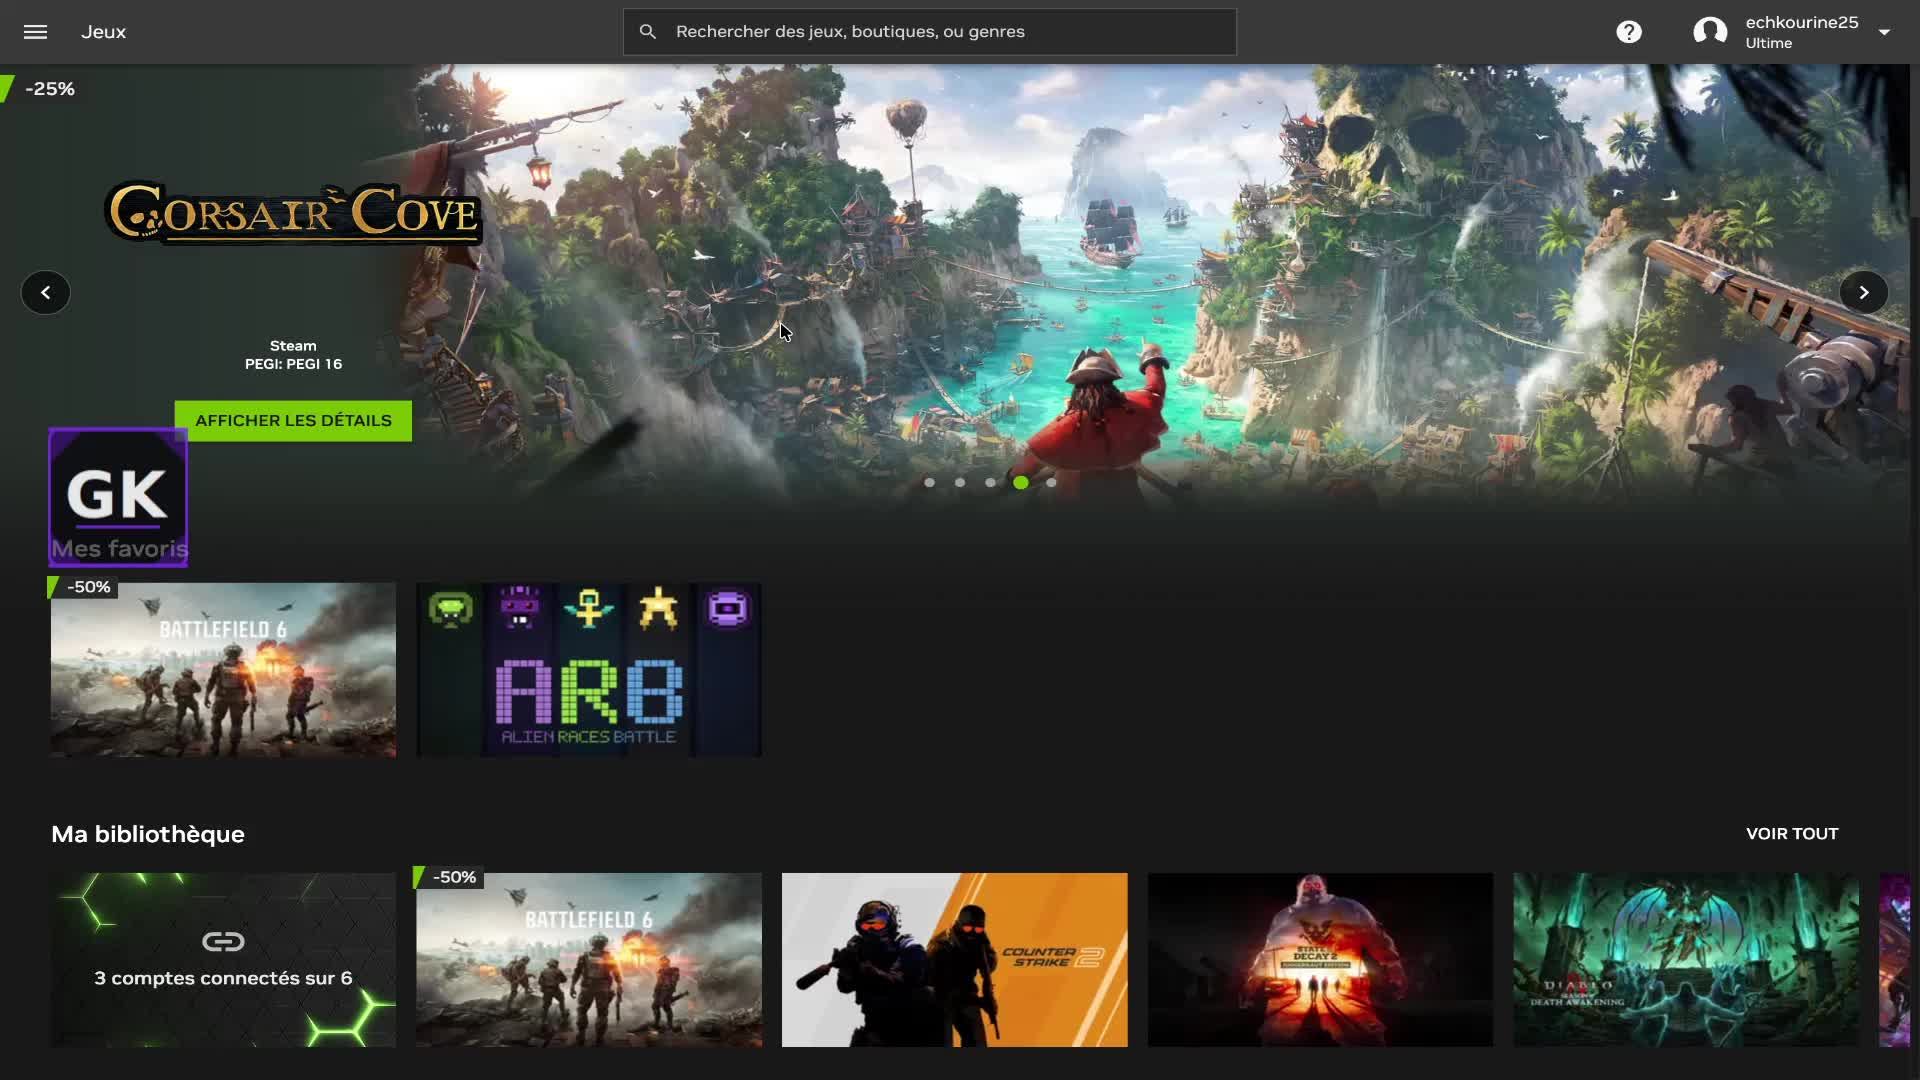Select the fifth carousel dot
Viewport: 1920px width, 1080px height.
pyautogui.click(x=1051, y=483)
